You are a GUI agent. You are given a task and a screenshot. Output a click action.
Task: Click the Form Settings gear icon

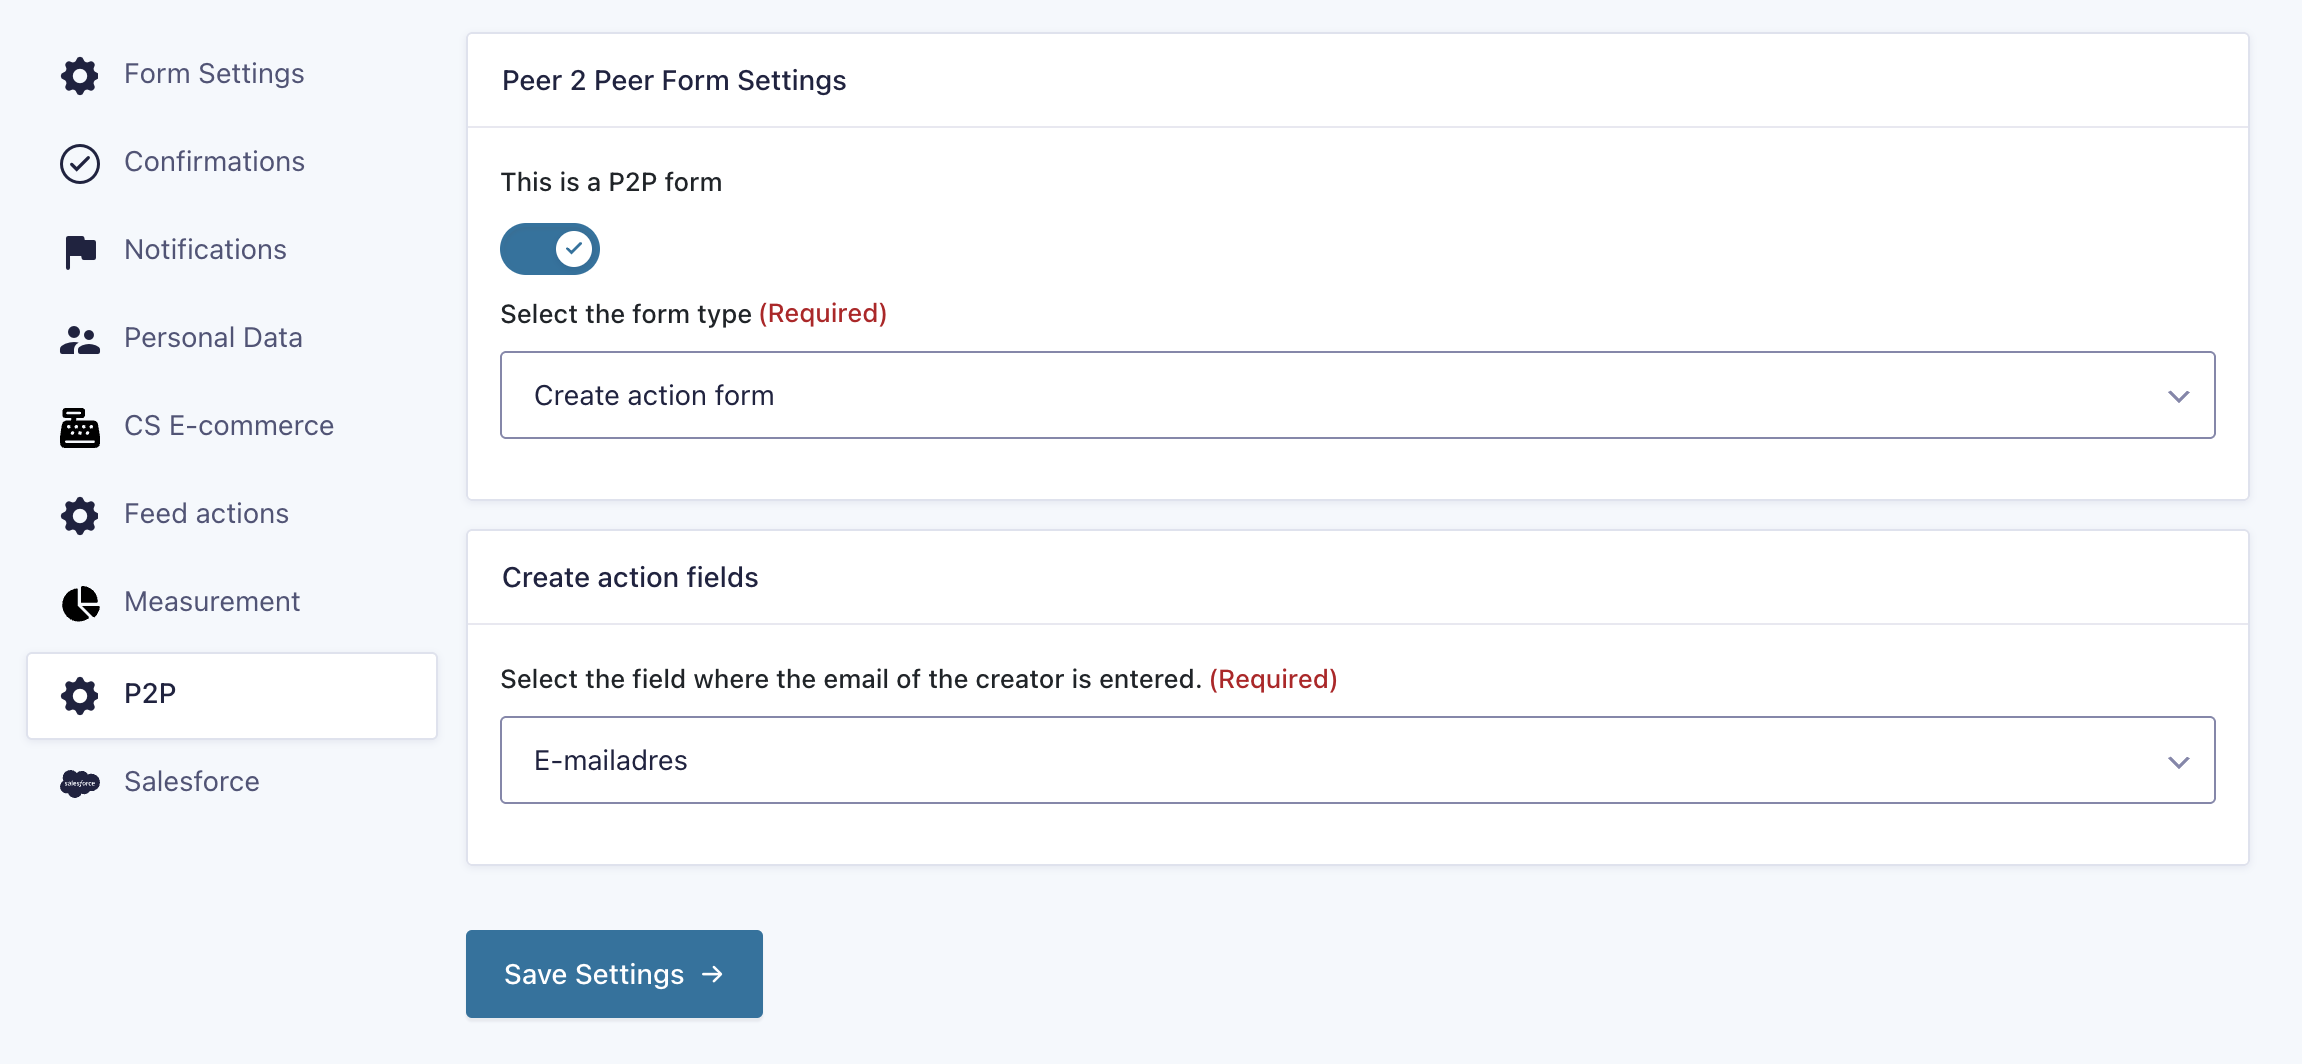click(x=80, y=75)
